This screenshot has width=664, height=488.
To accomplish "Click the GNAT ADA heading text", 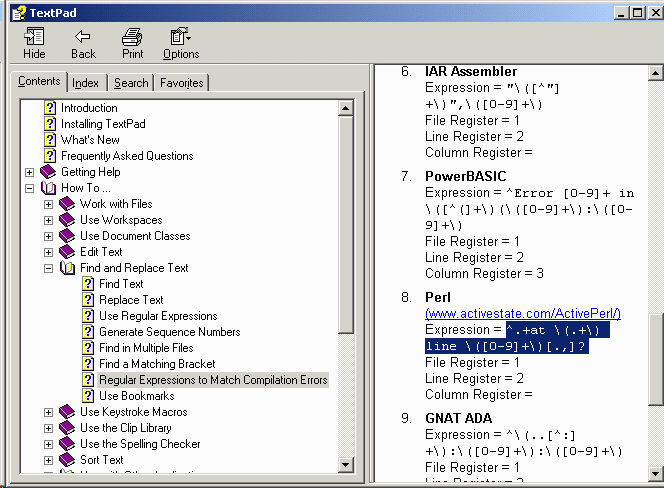I will [x=459, y=419].
